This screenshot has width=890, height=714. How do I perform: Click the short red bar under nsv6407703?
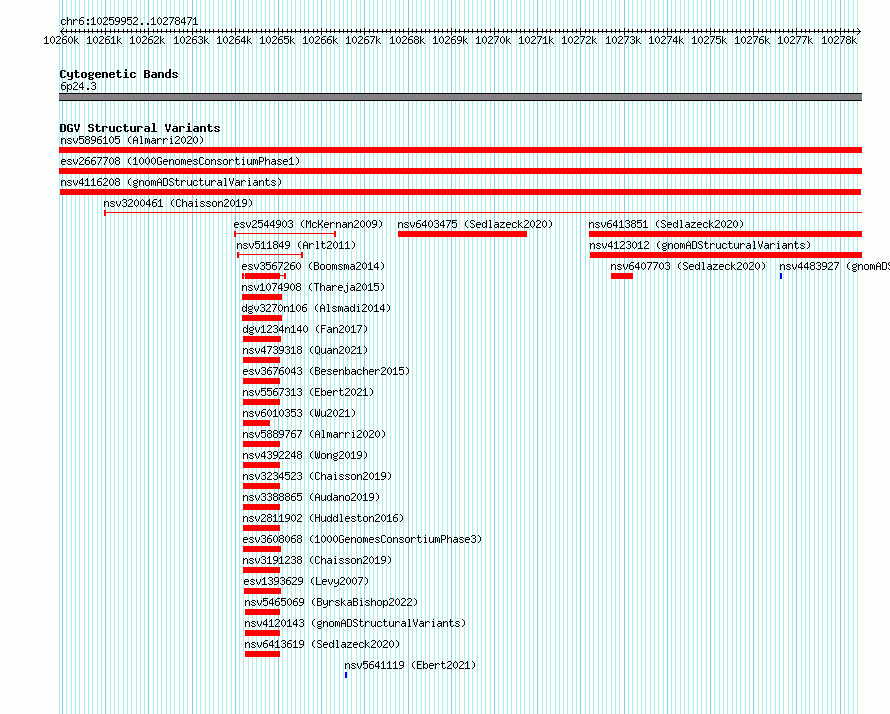(x=622, y=276)
